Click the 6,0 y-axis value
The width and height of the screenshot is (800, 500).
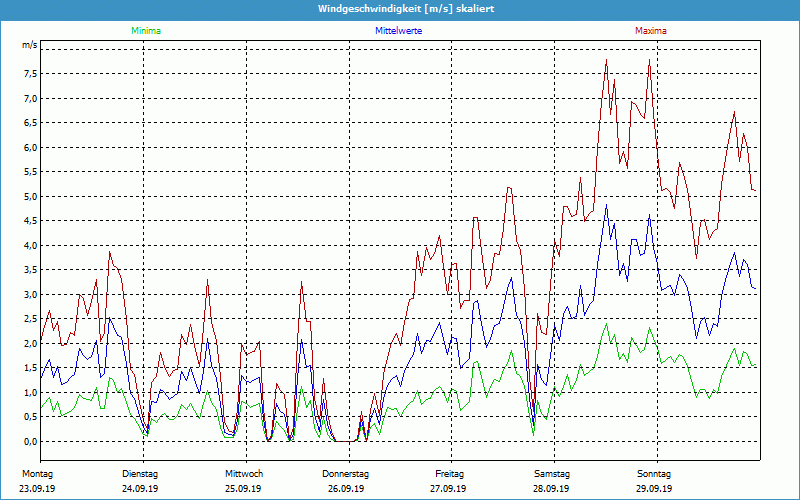(31, 147)
